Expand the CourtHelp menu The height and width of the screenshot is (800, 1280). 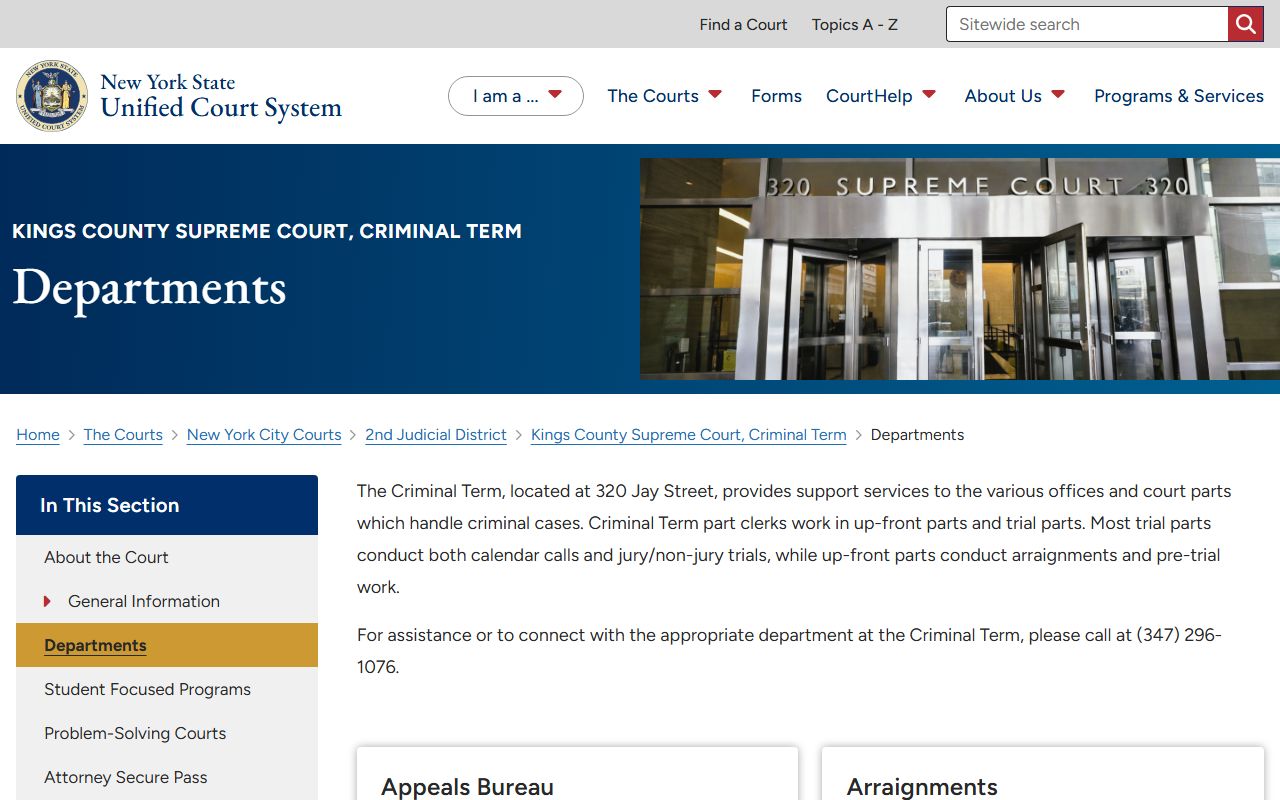coord(880,96)
